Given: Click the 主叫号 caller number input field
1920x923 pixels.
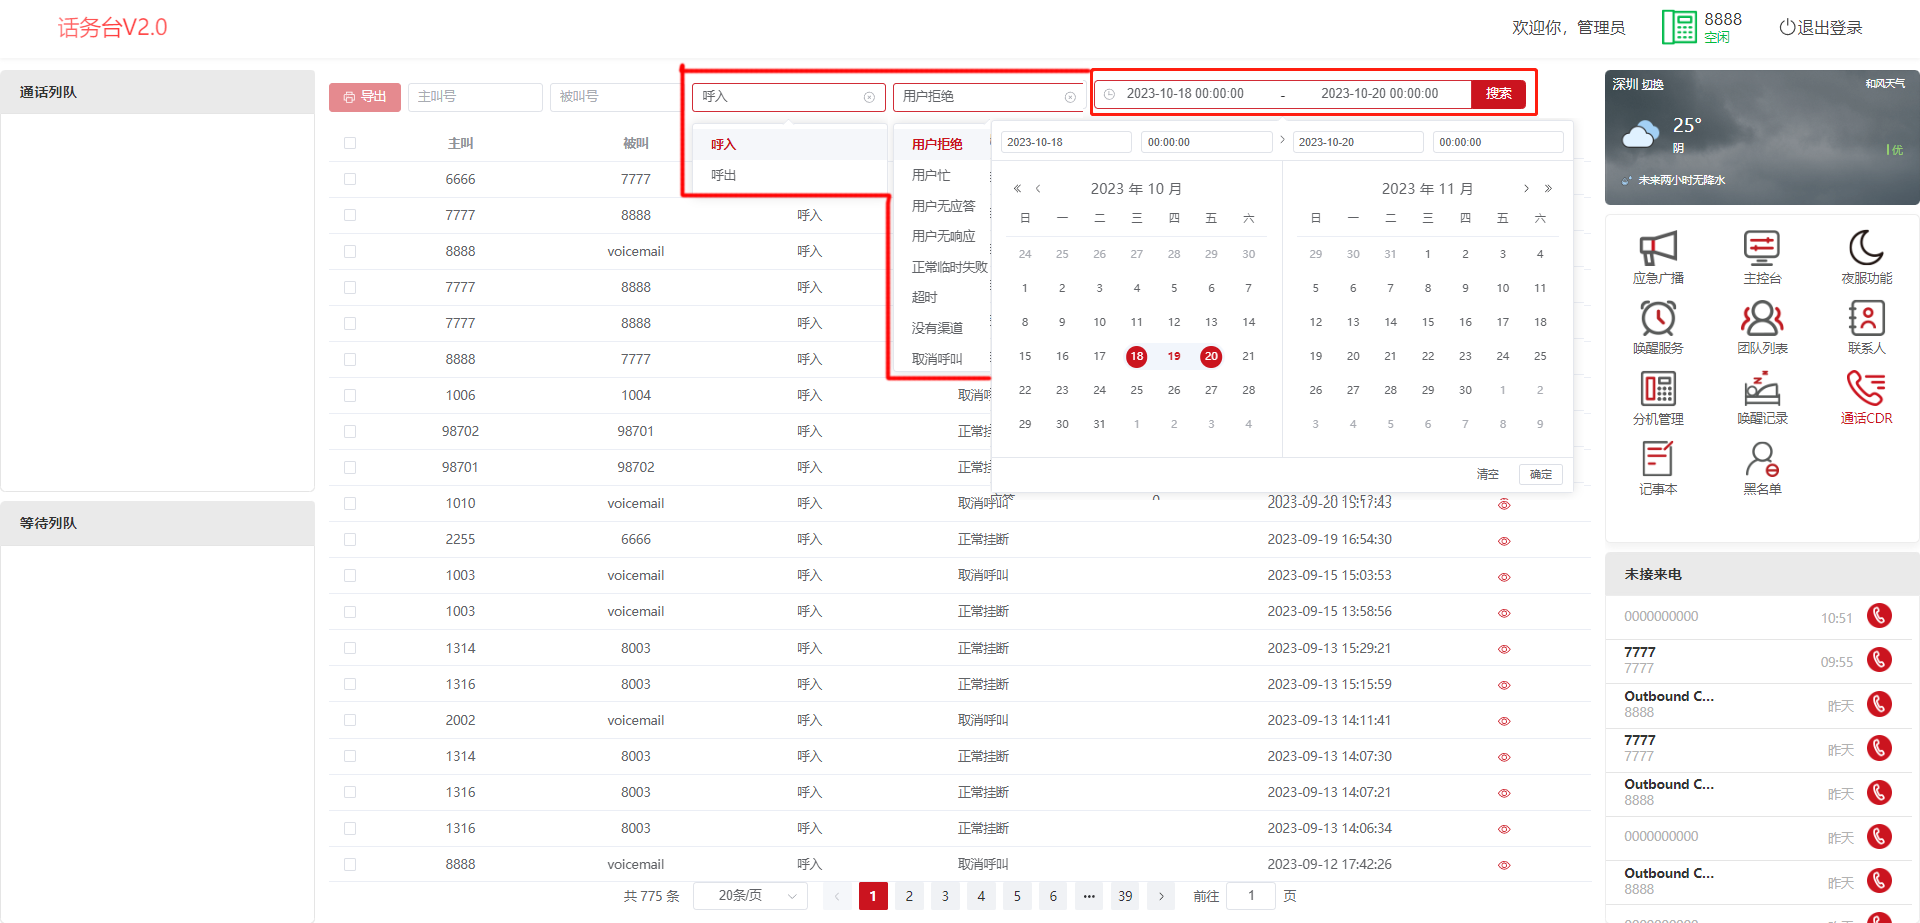Looking at the screenshot, I should tap(474, 97).
